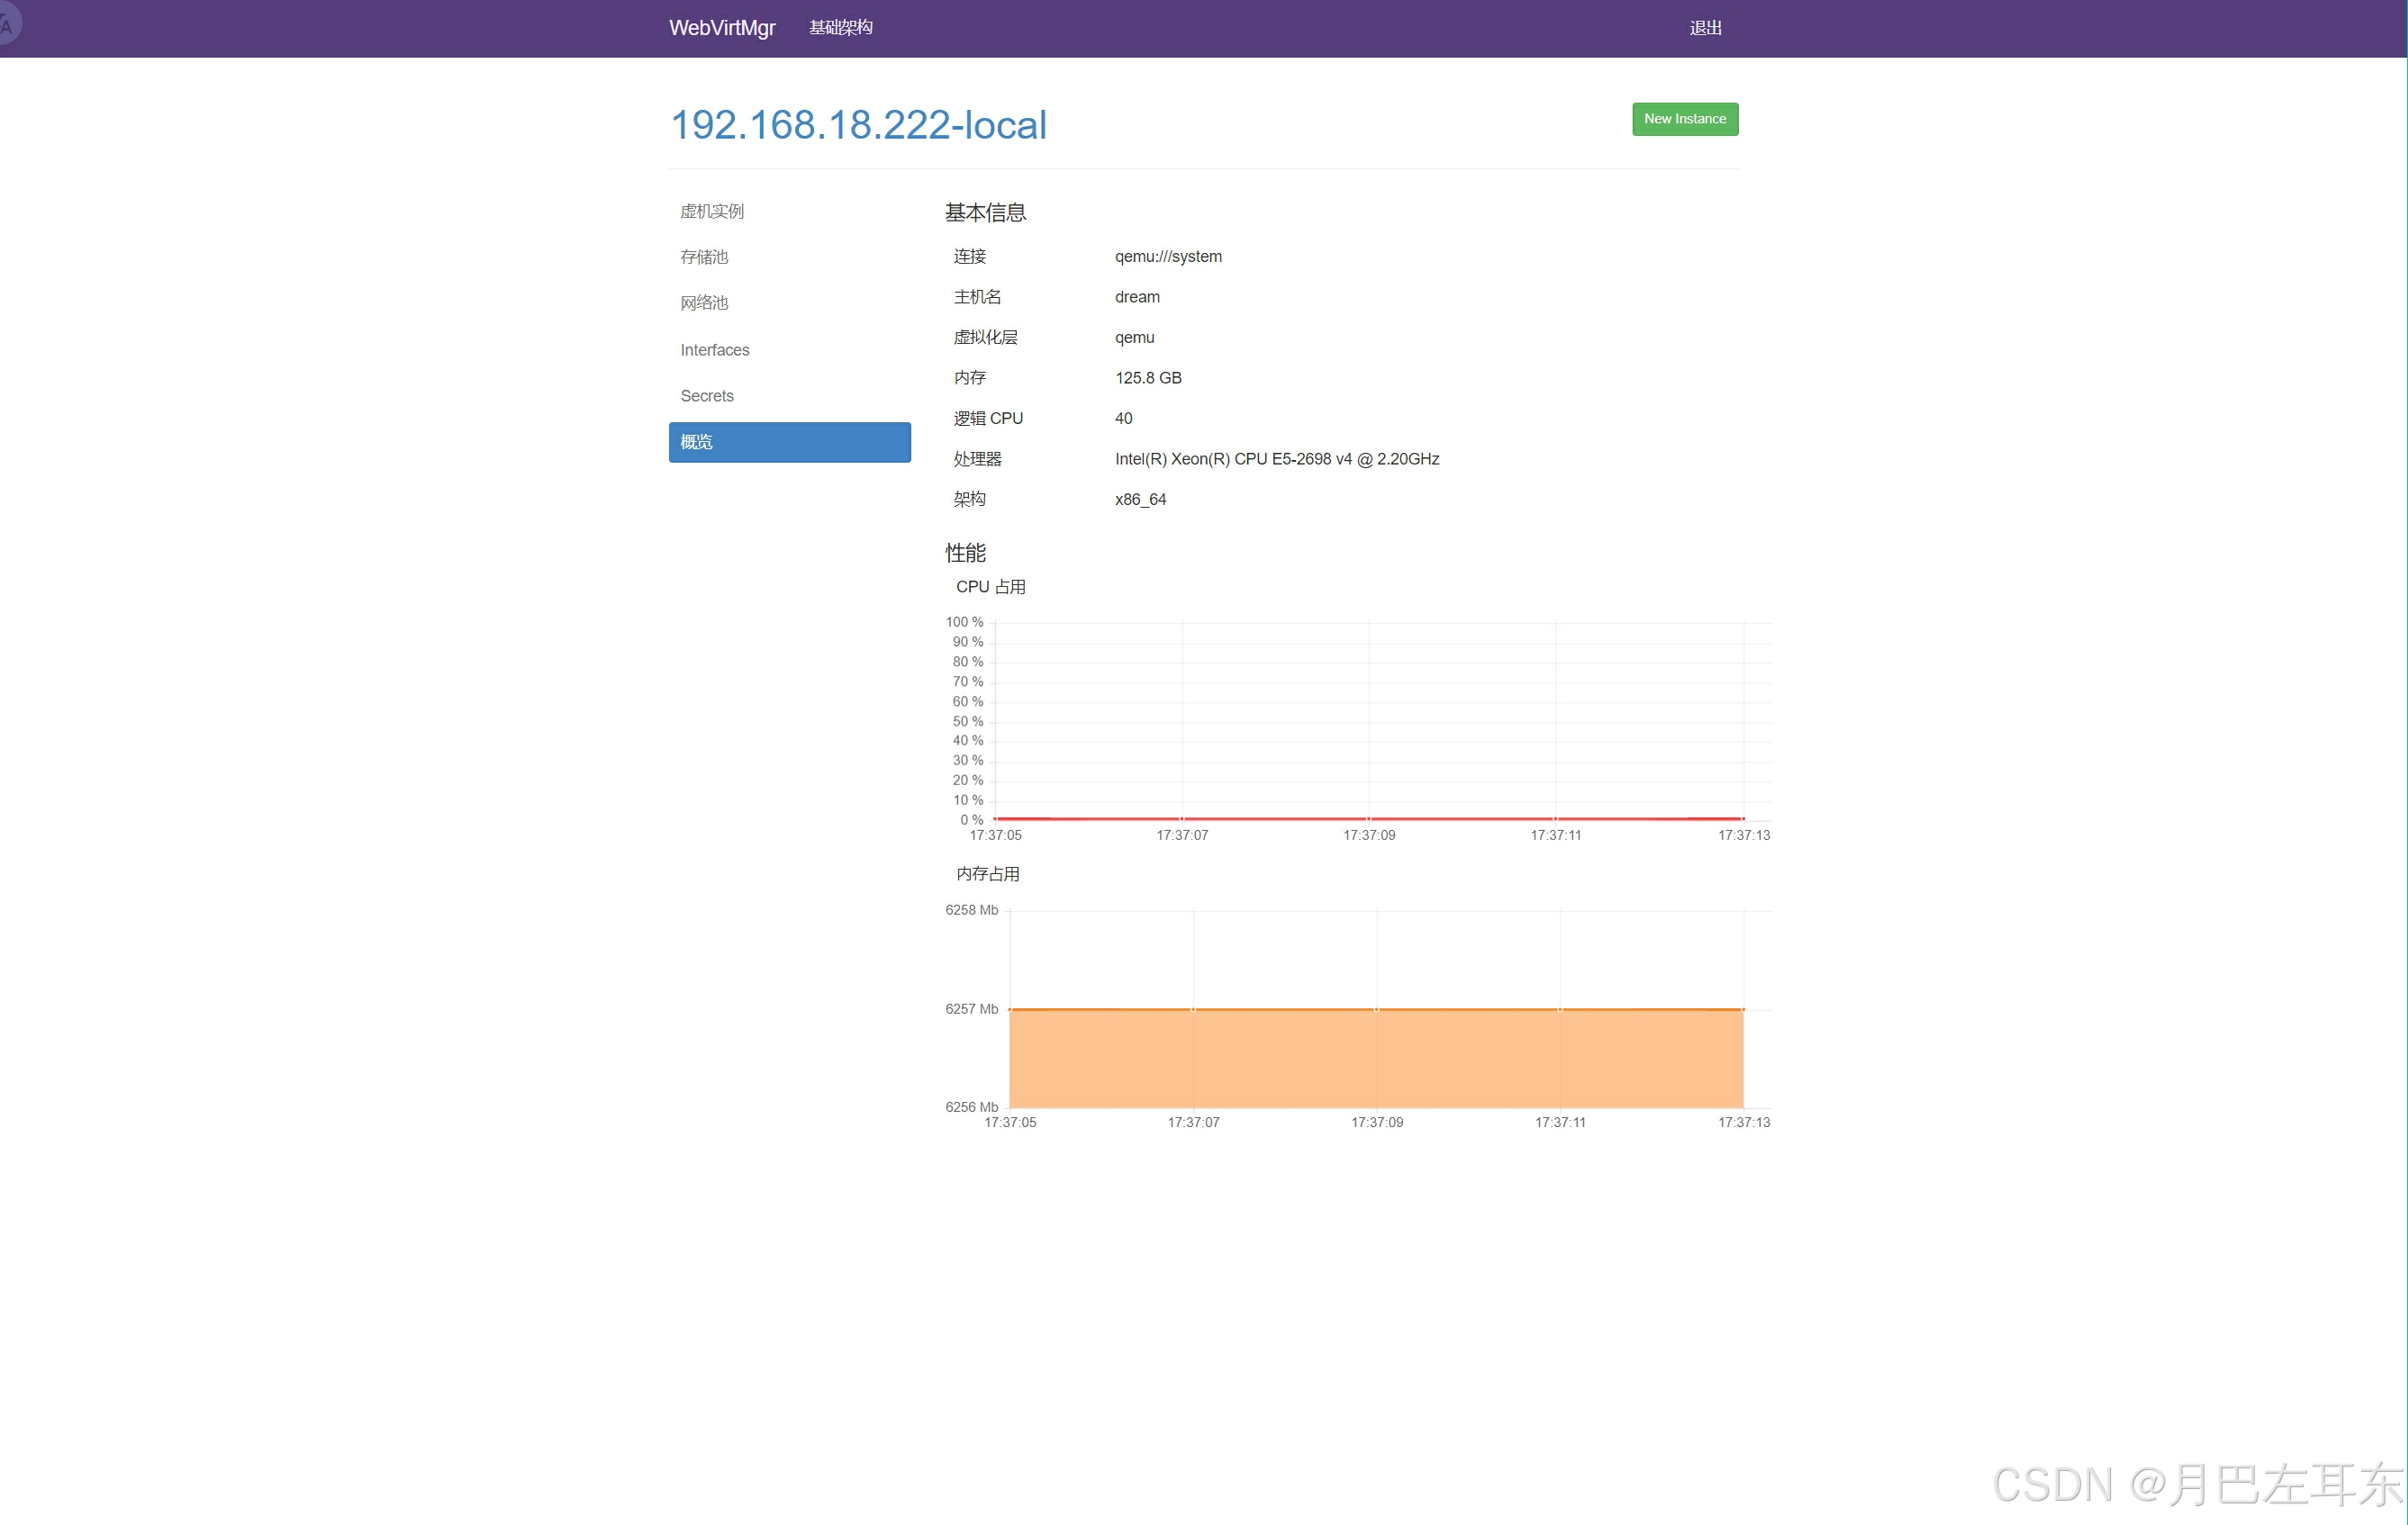Toggle host connection visibility
The height and width of the screenshot is (1525, 2408).
tap(858, 126)
